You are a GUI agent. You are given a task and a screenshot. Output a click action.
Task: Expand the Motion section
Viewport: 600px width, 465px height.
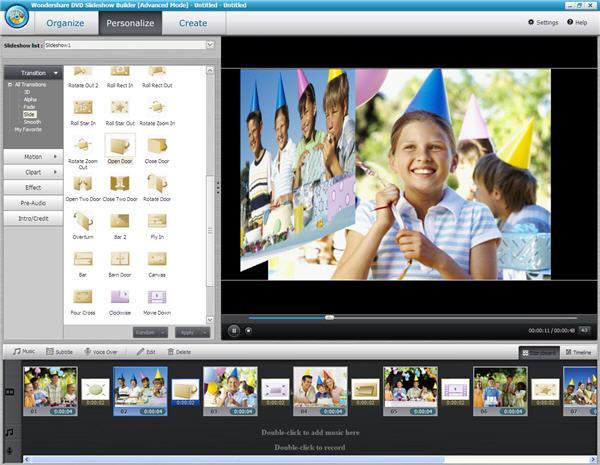(x=33, y=157)
